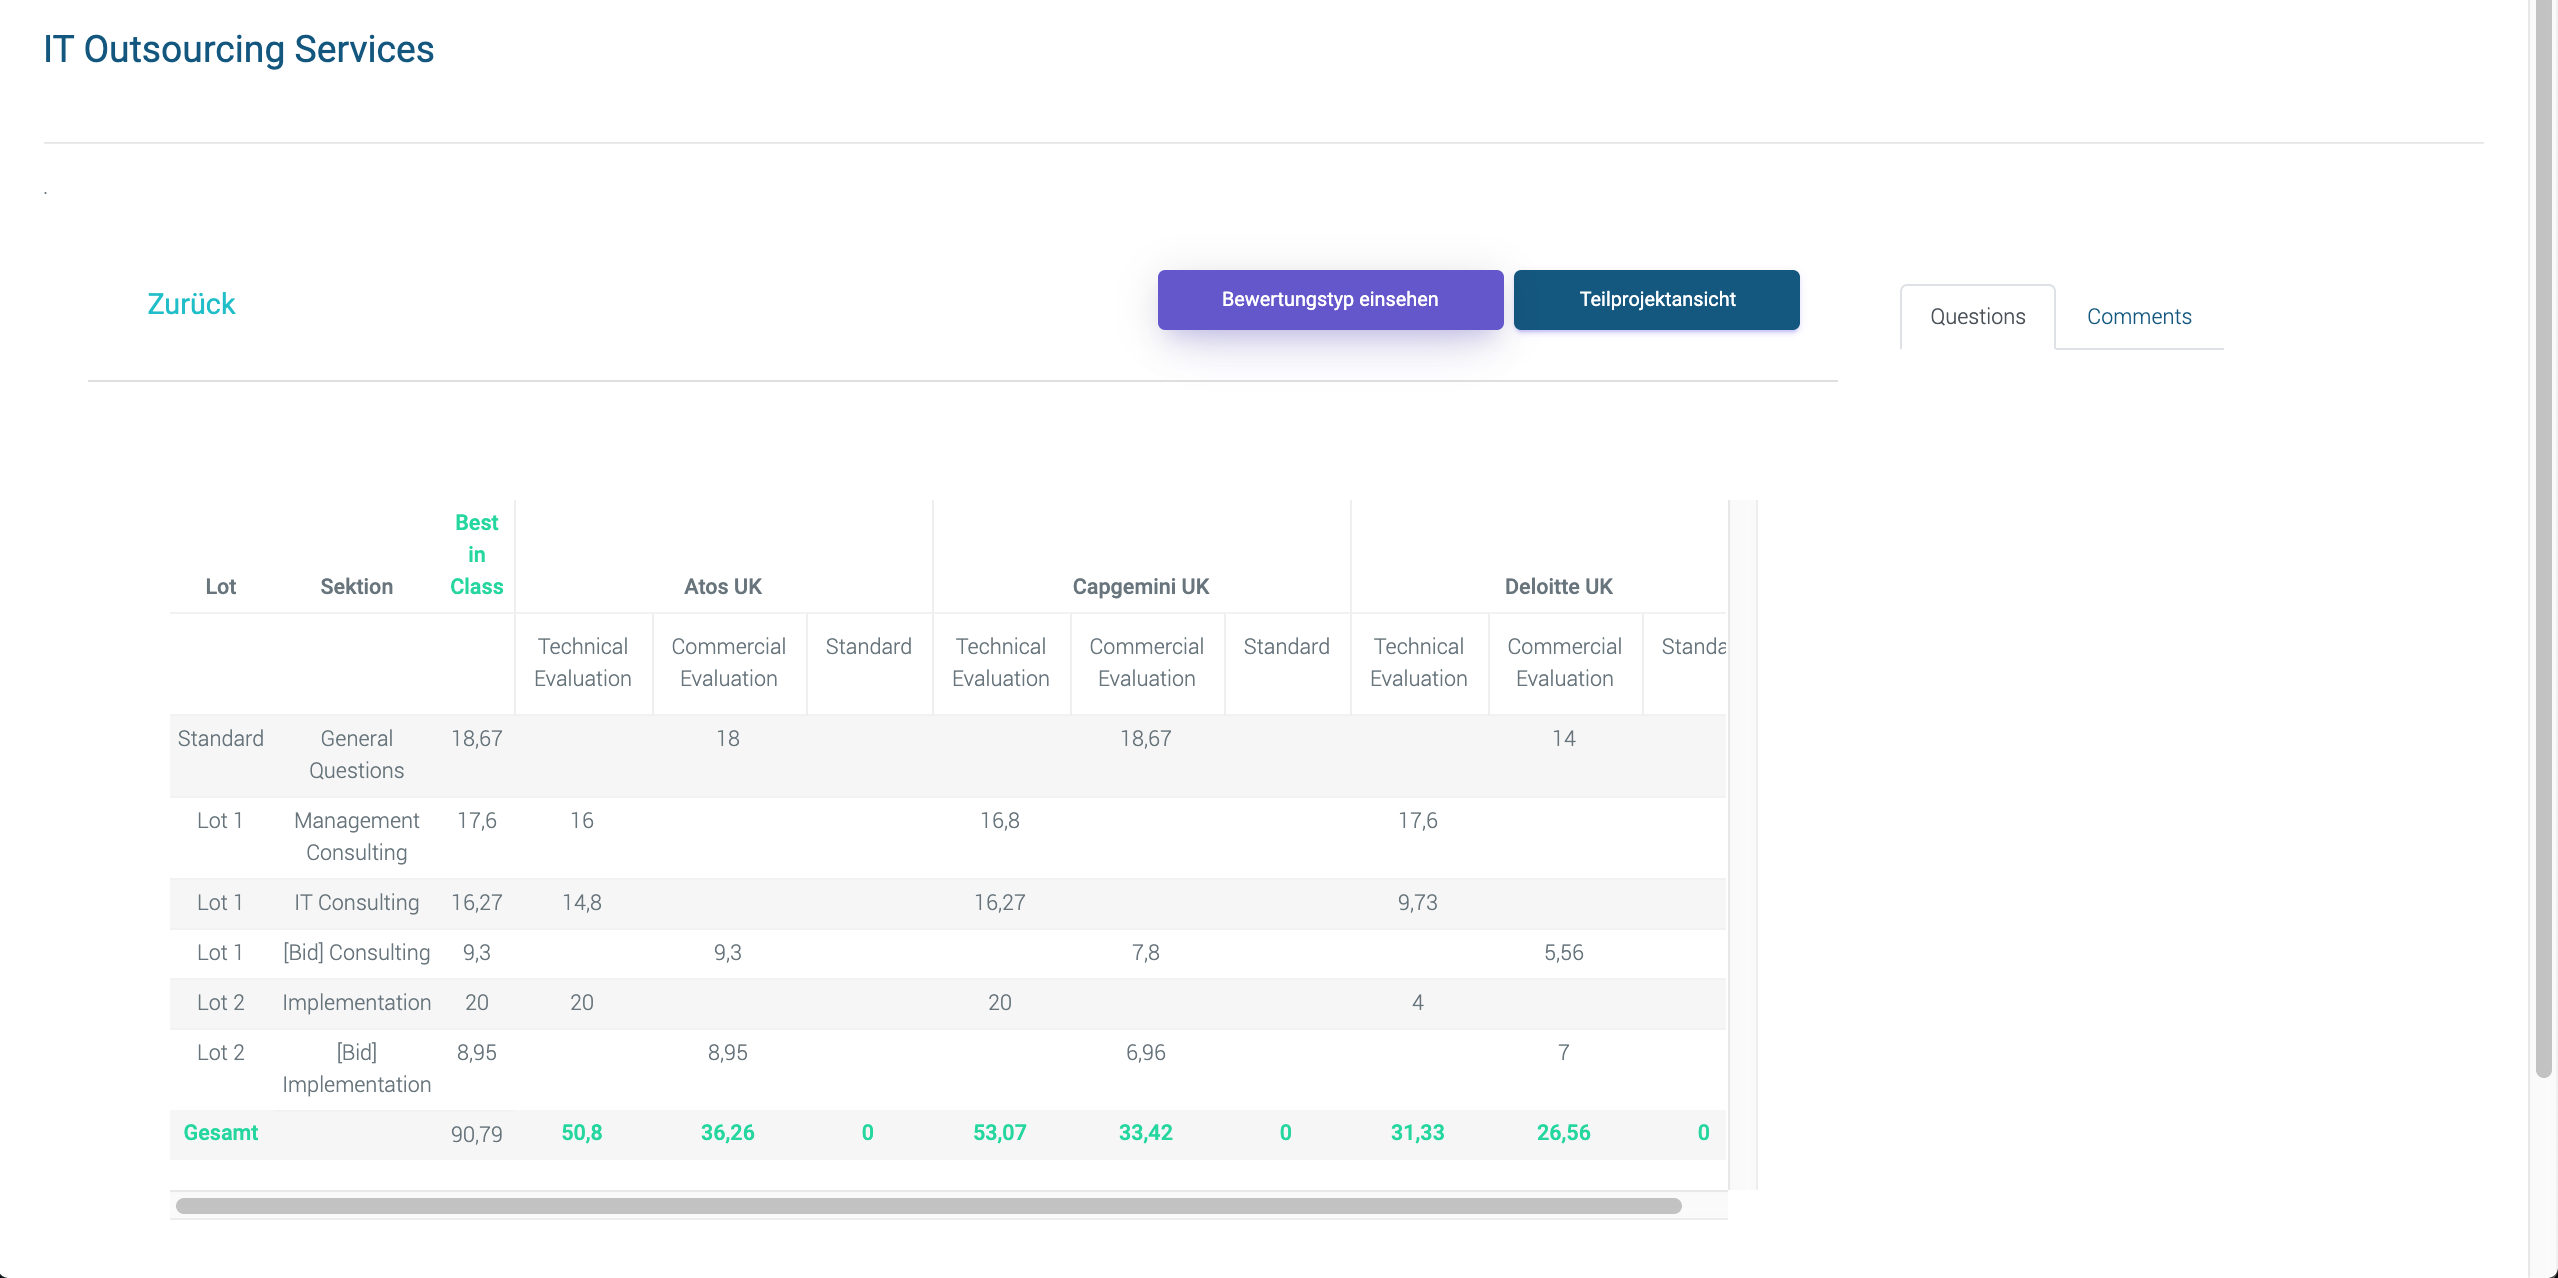
Task: Click the Management Consulting section cell
Action: tap(356, 837)
